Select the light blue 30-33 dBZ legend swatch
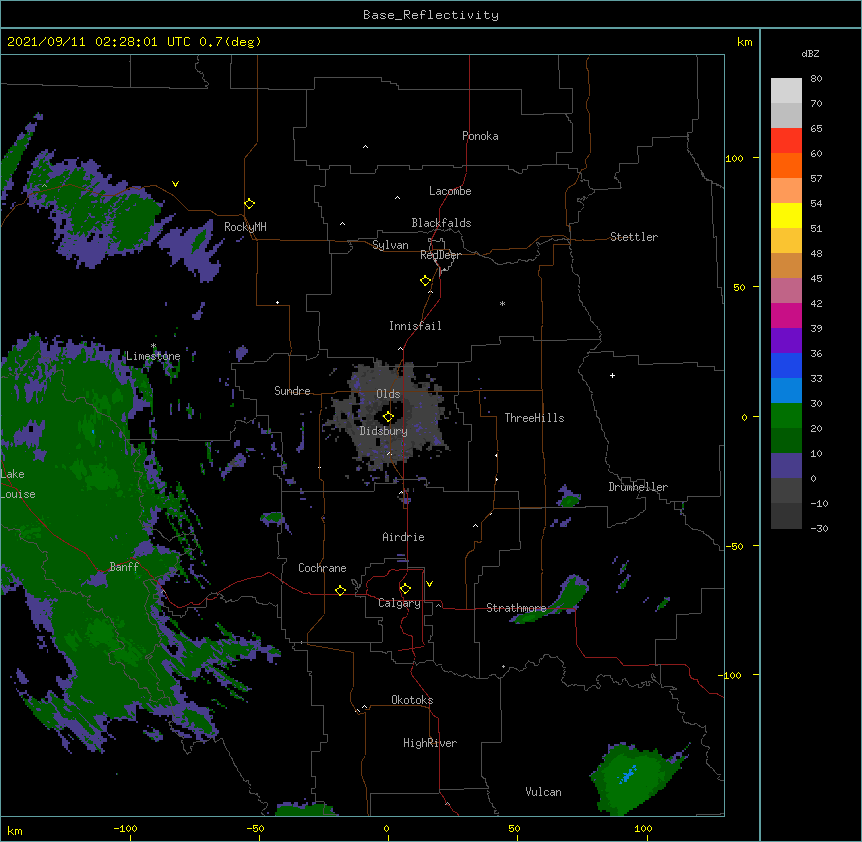Screen dimensions: 862x842 (786, 390)
